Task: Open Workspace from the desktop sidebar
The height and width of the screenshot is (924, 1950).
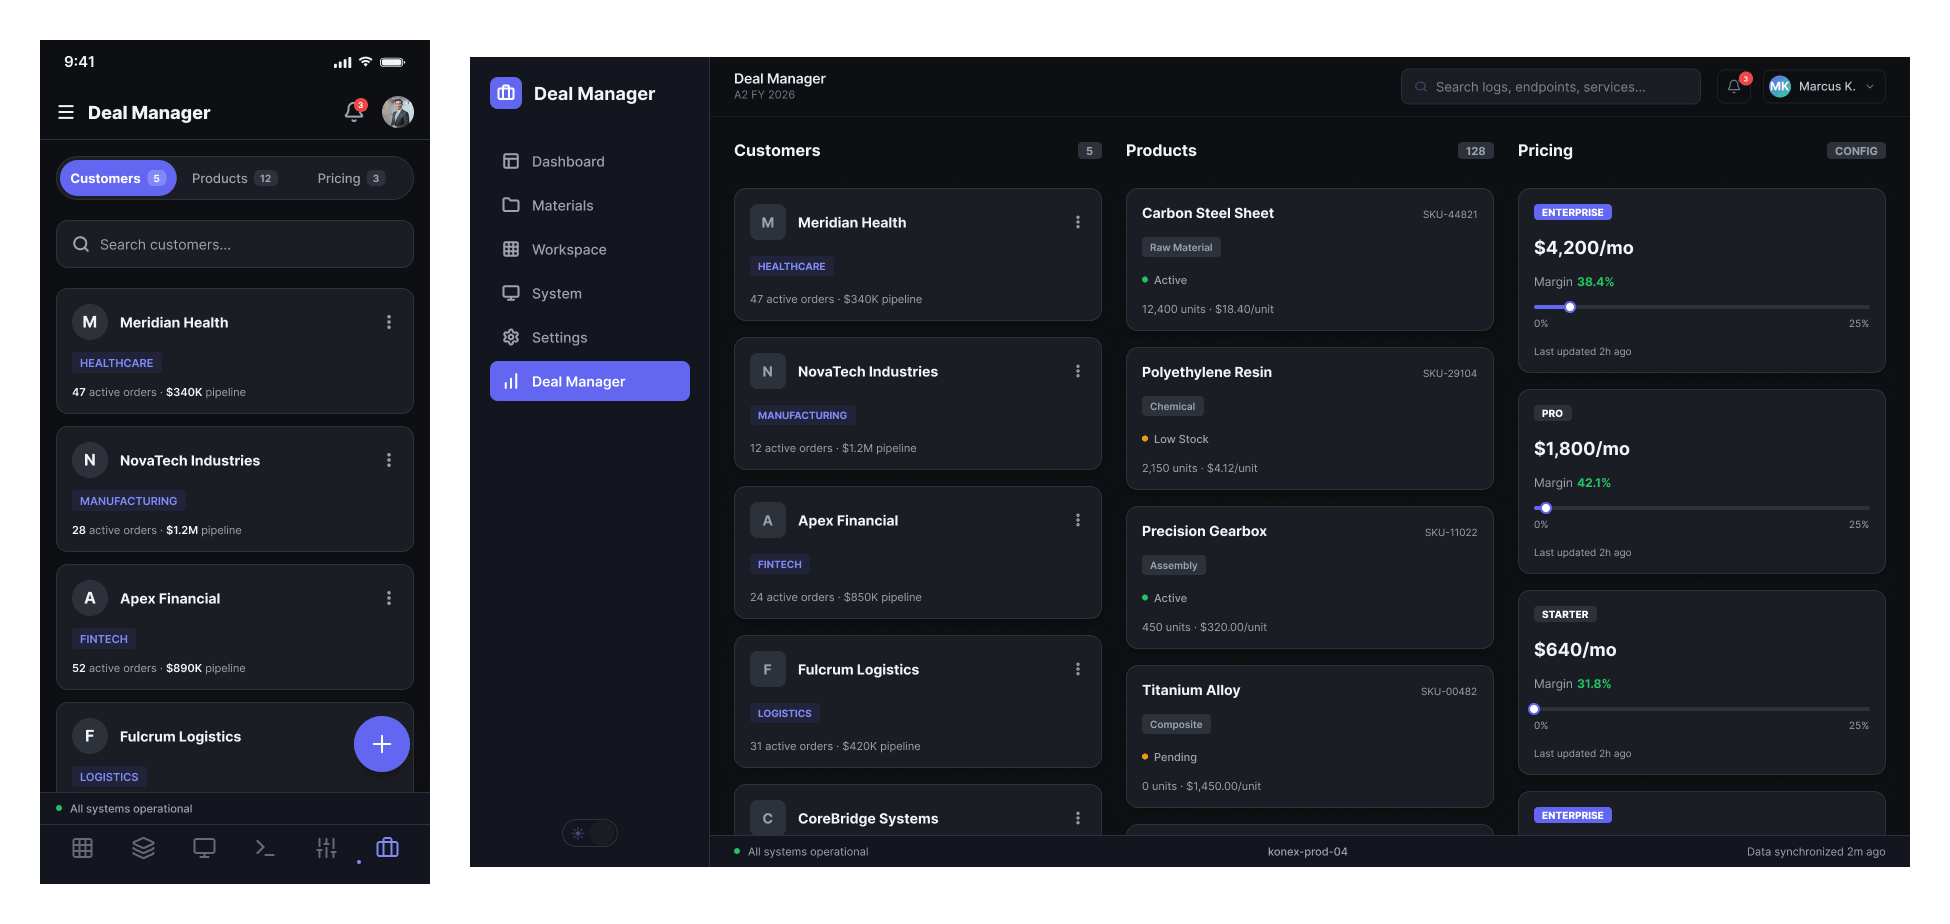Action: pyautogui.click(x=590, y=249)
